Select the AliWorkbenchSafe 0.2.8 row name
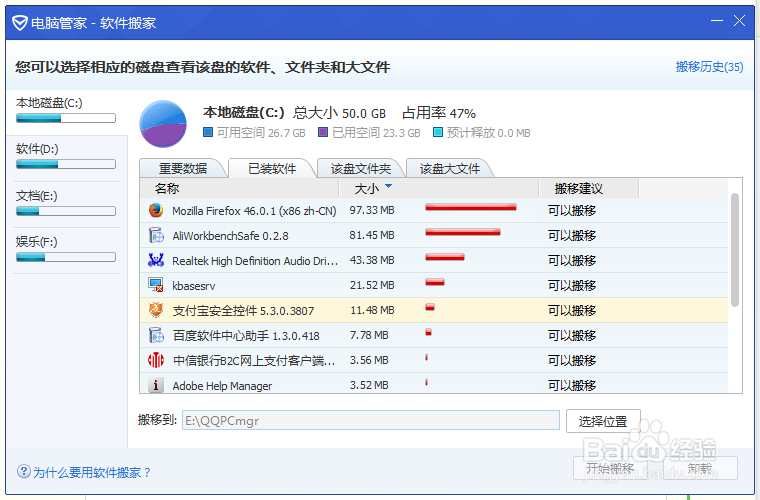The image size is (760, 500). click(230, 236)
